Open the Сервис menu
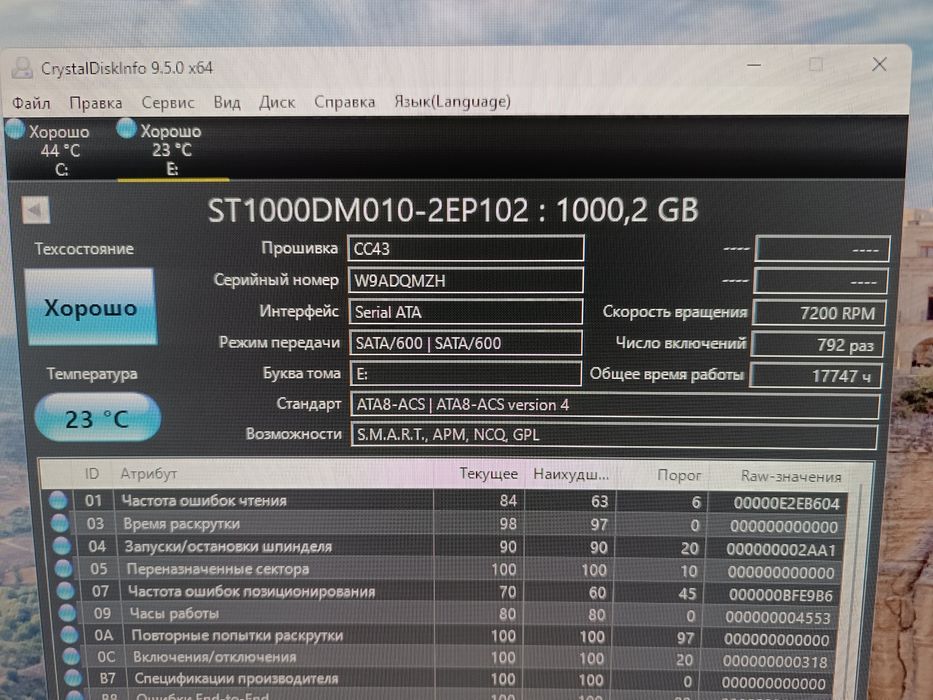 point(168,102)
